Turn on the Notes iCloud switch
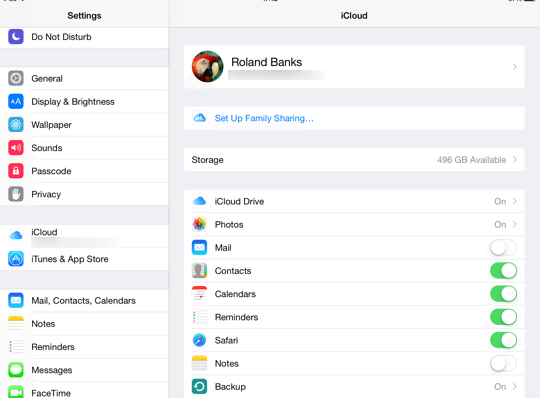540x405 pixels. click(503, 363)
